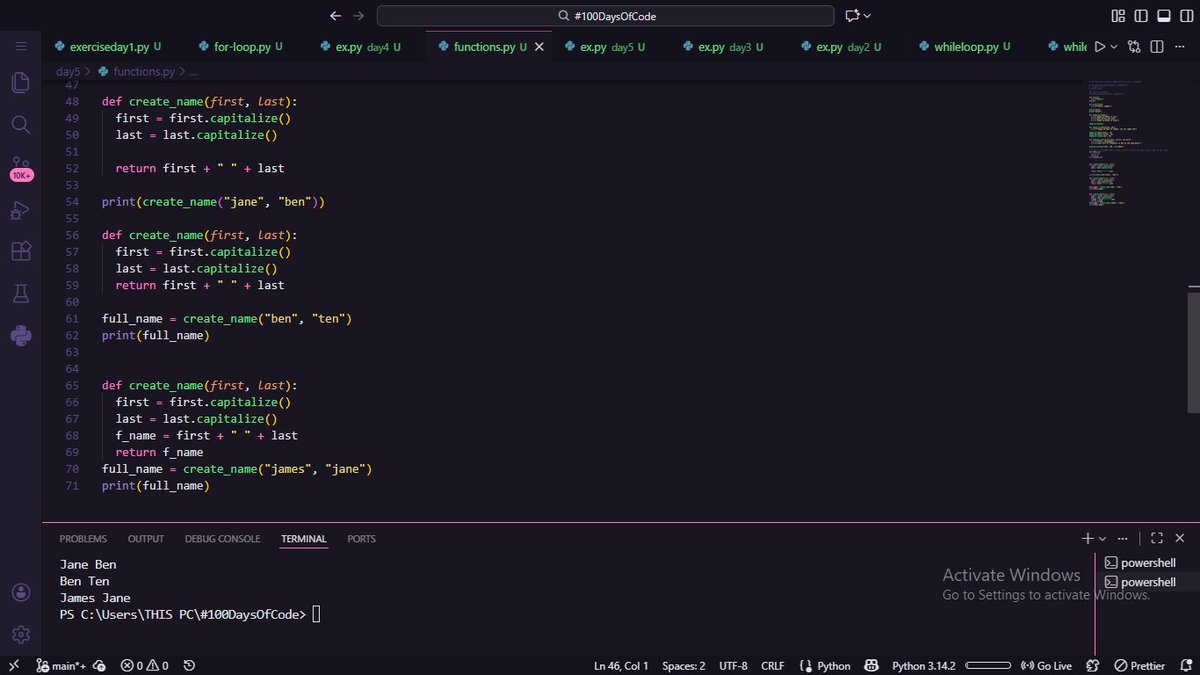Open terminal panel ellipsis menu
The height and width of the screenshot is (675, 1200).
click(1123, 538)
